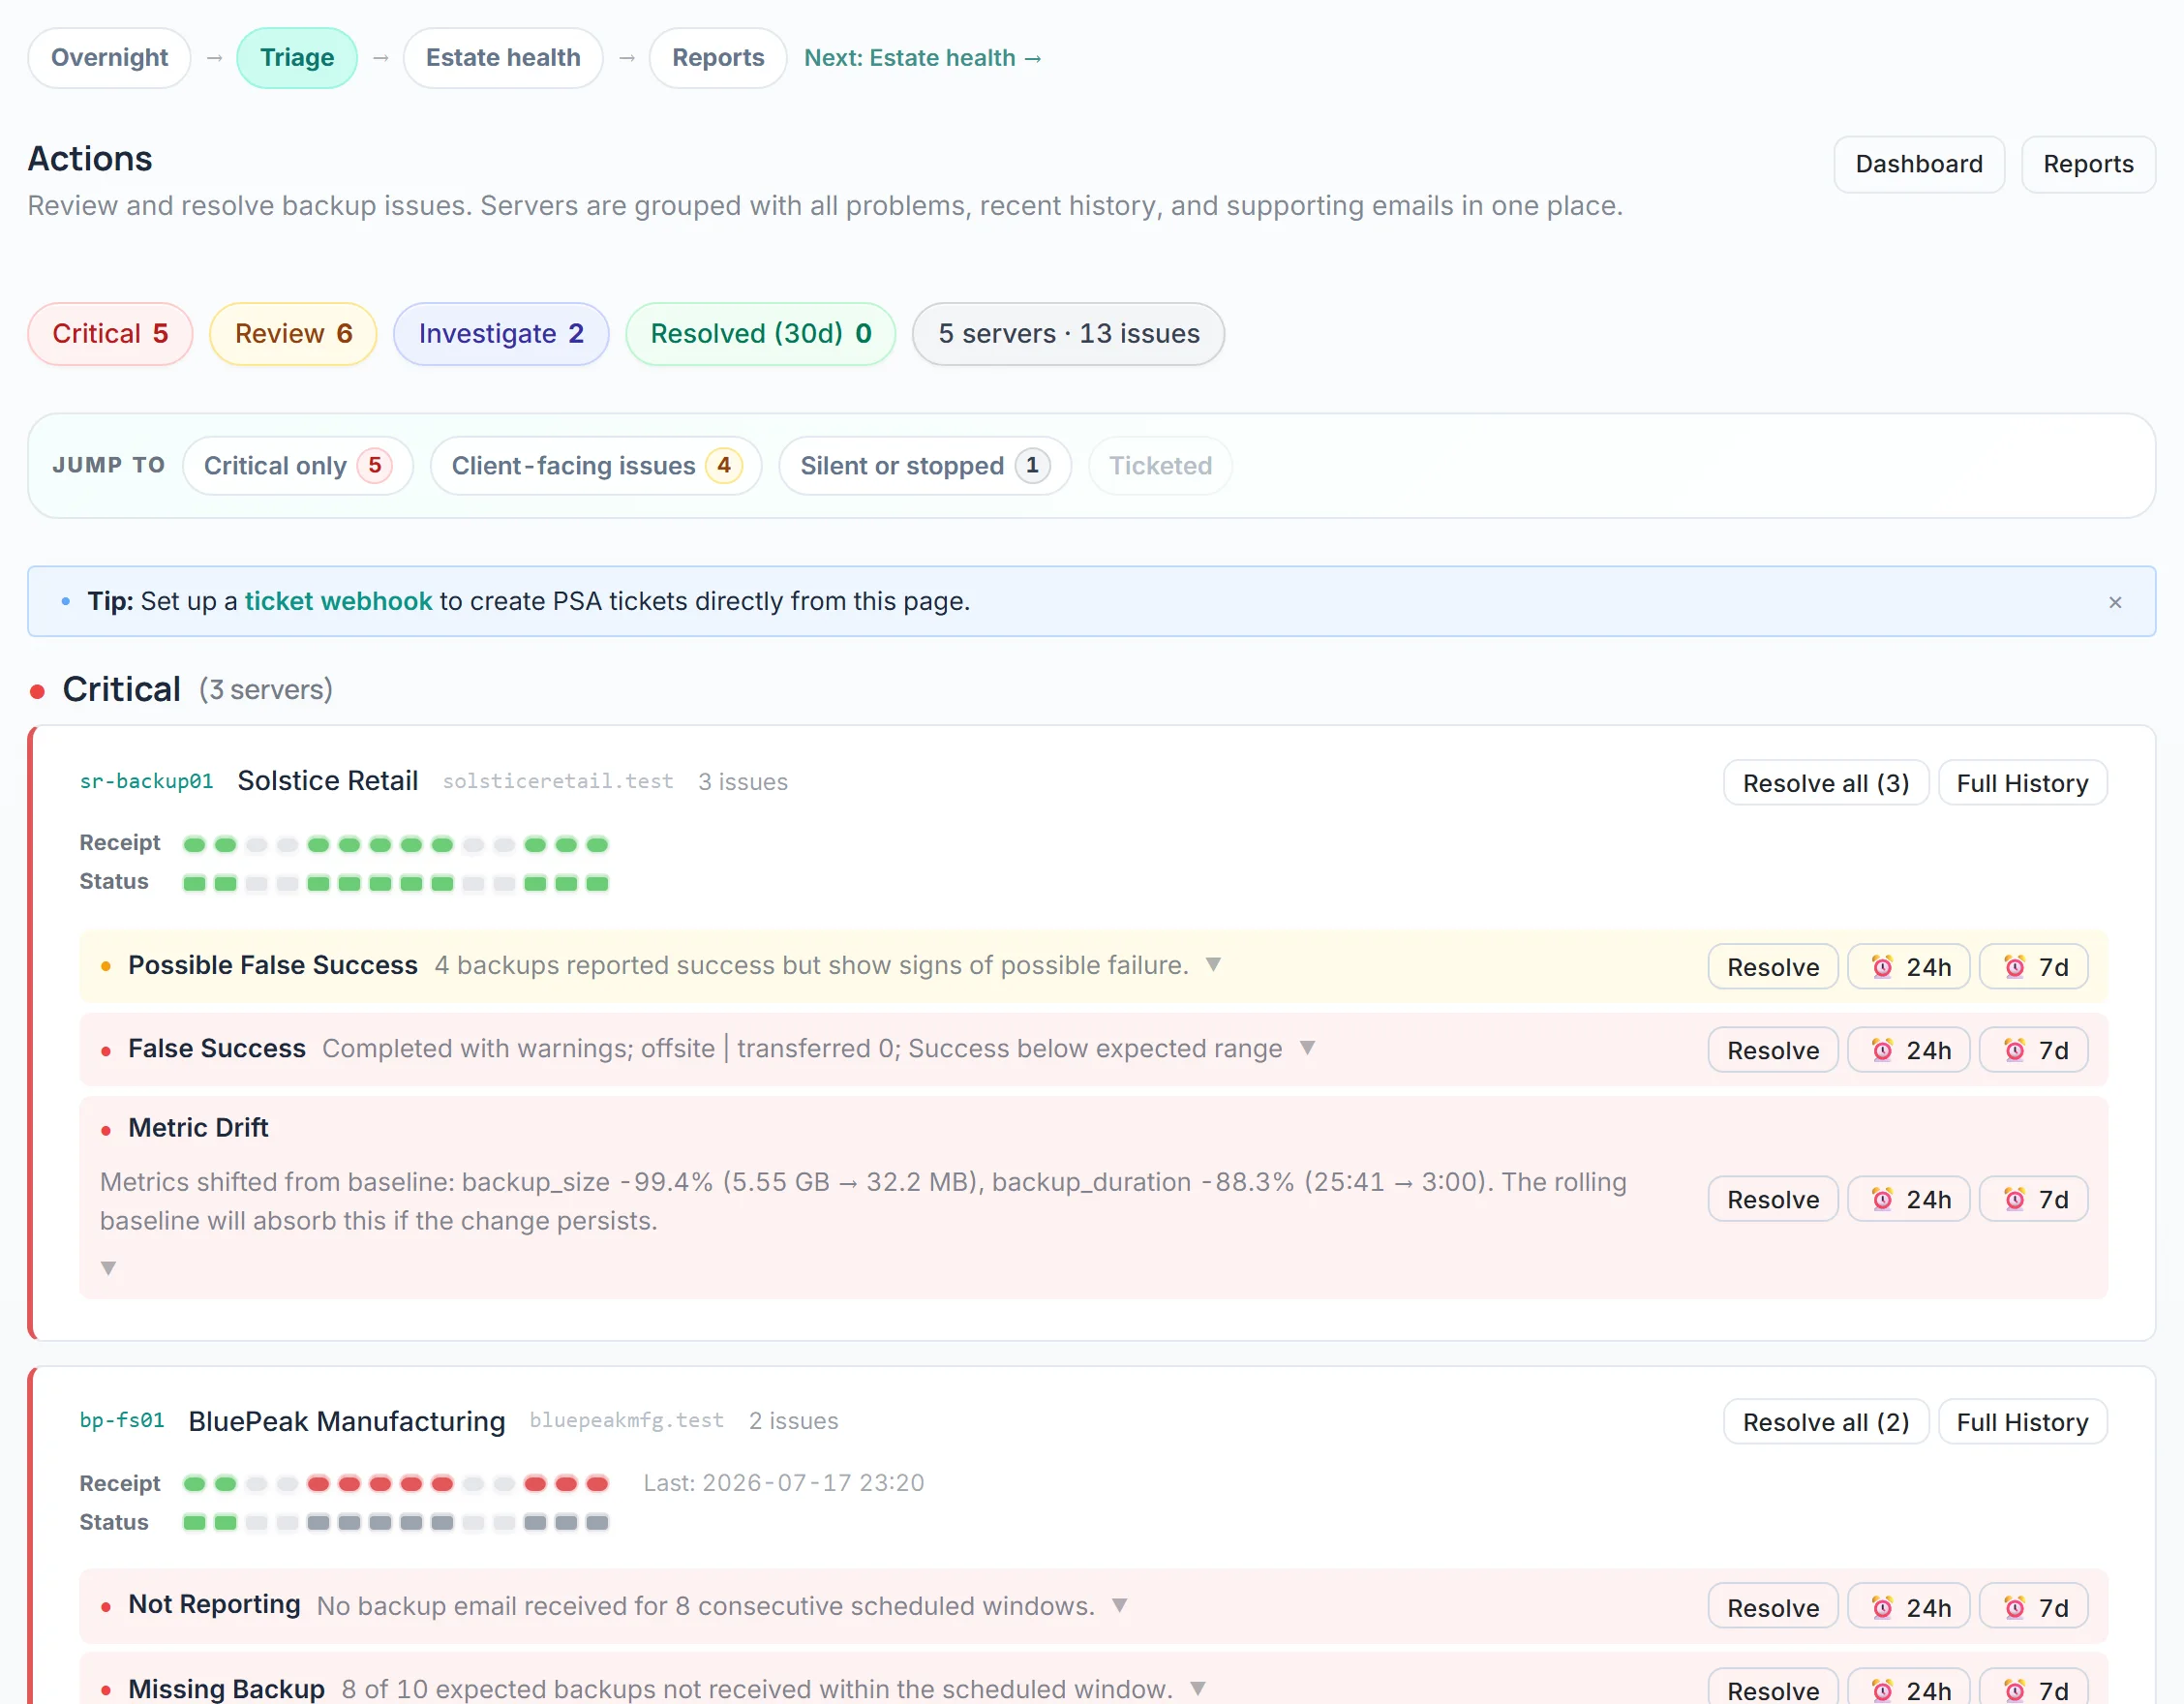Snooze False Success issue for 24h
This screenshot has height=1704, width=2184.
(1908, 1050)
